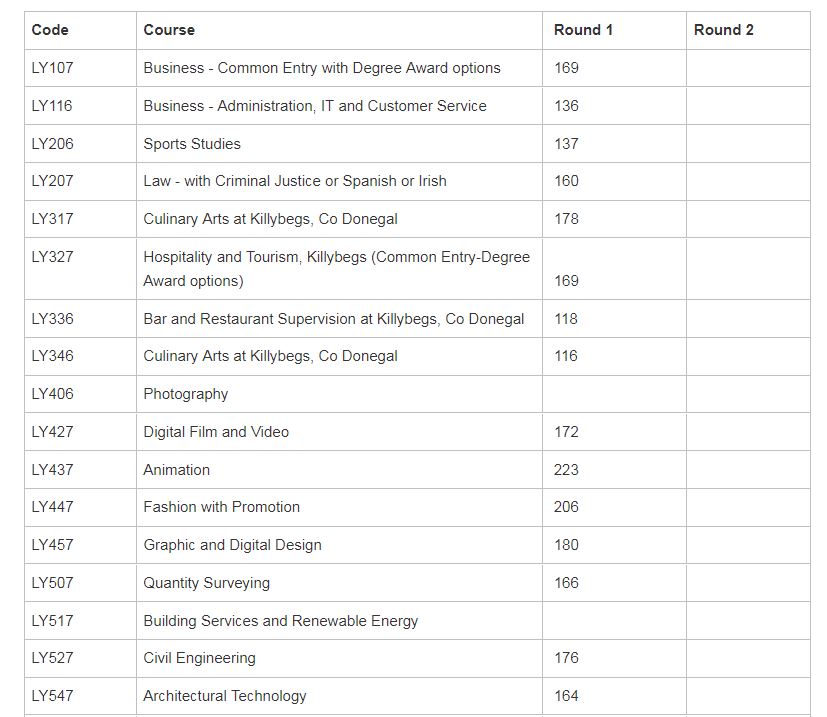The image size is (827, 717).
Task: Click course code LY457
Action: [x=52, y=545]
